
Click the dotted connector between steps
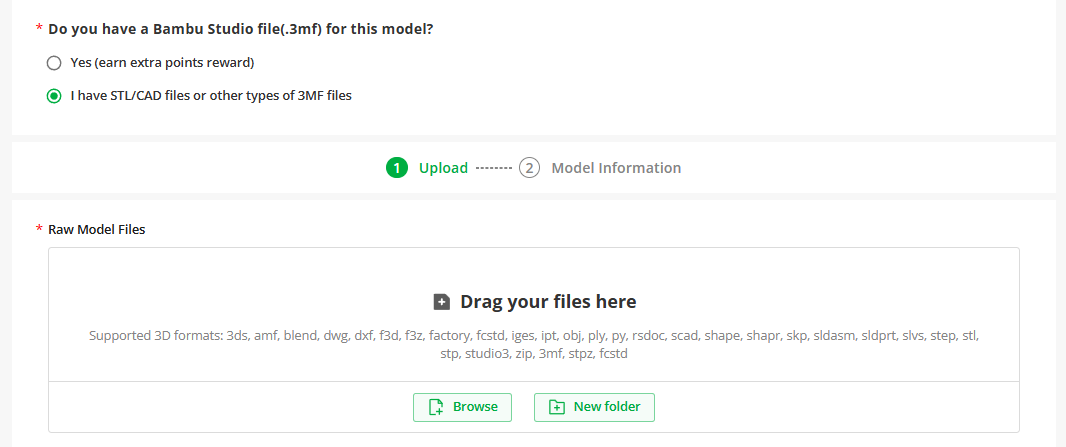pos(494,168)
